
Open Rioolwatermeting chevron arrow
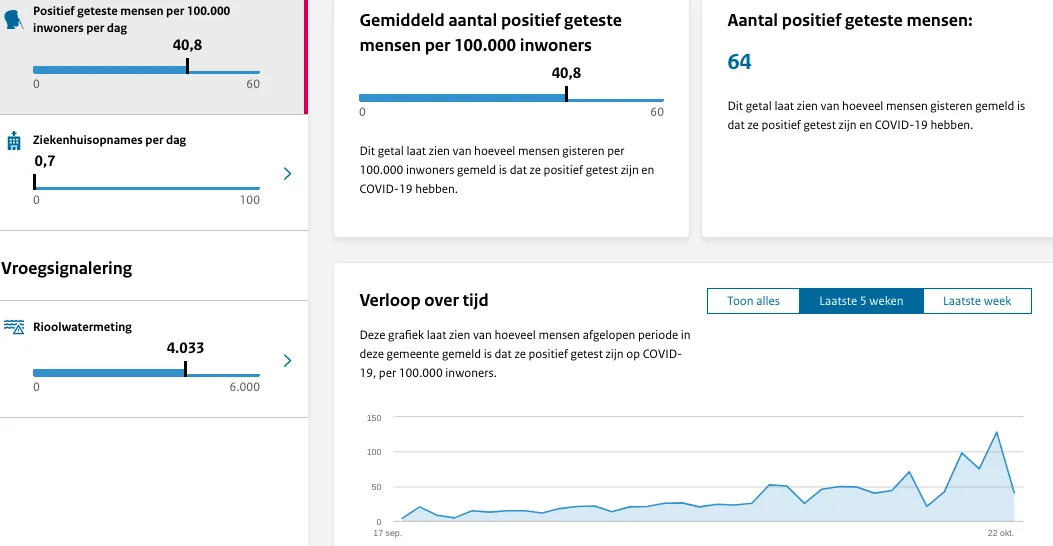pos(287,361)
